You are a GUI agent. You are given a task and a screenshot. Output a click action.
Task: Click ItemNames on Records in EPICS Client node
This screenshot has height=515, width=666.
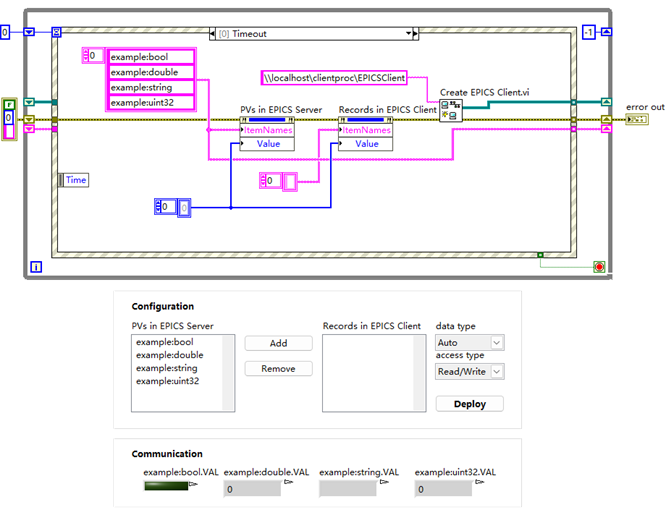tap(366, 130)
